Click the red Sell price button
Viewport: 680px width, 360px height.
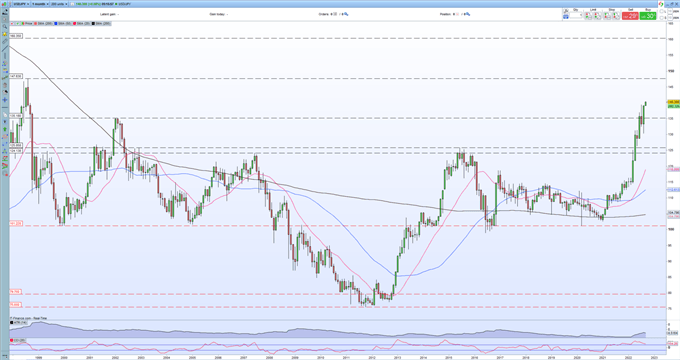tap(630, 16)
